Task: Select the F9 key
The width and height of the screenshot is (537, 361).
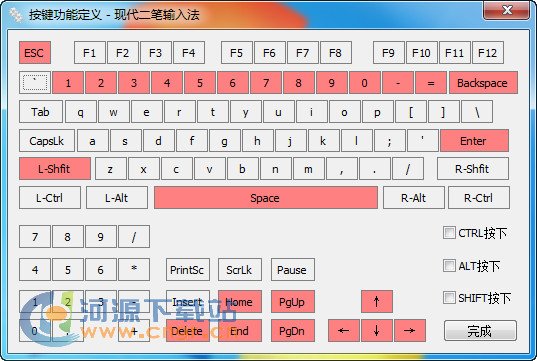Action: coord(388,53)
